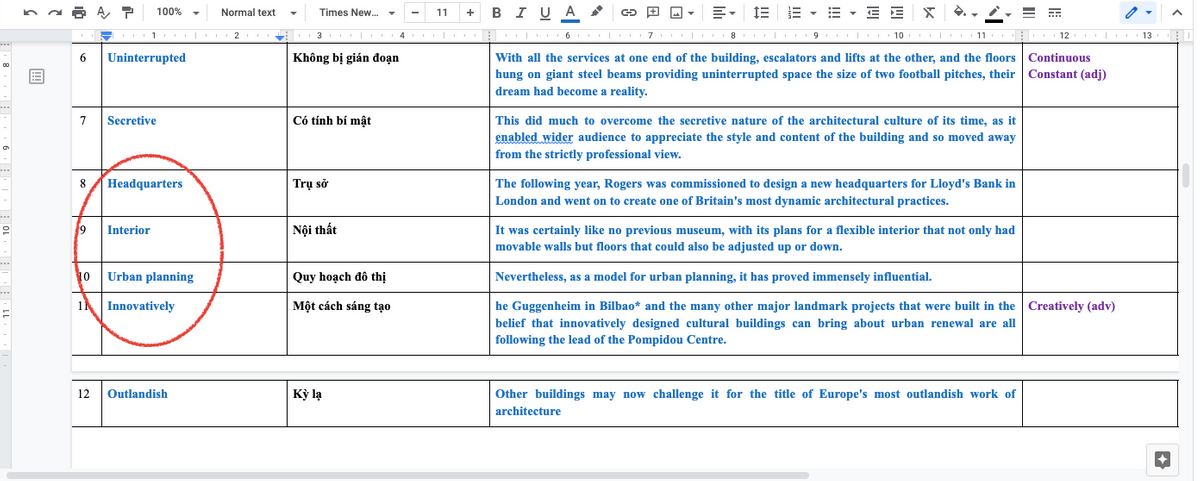The height and width of the screenshot is (481, 1200).
Task: Open numbered list style dropdown arrow
Action: 811,14
